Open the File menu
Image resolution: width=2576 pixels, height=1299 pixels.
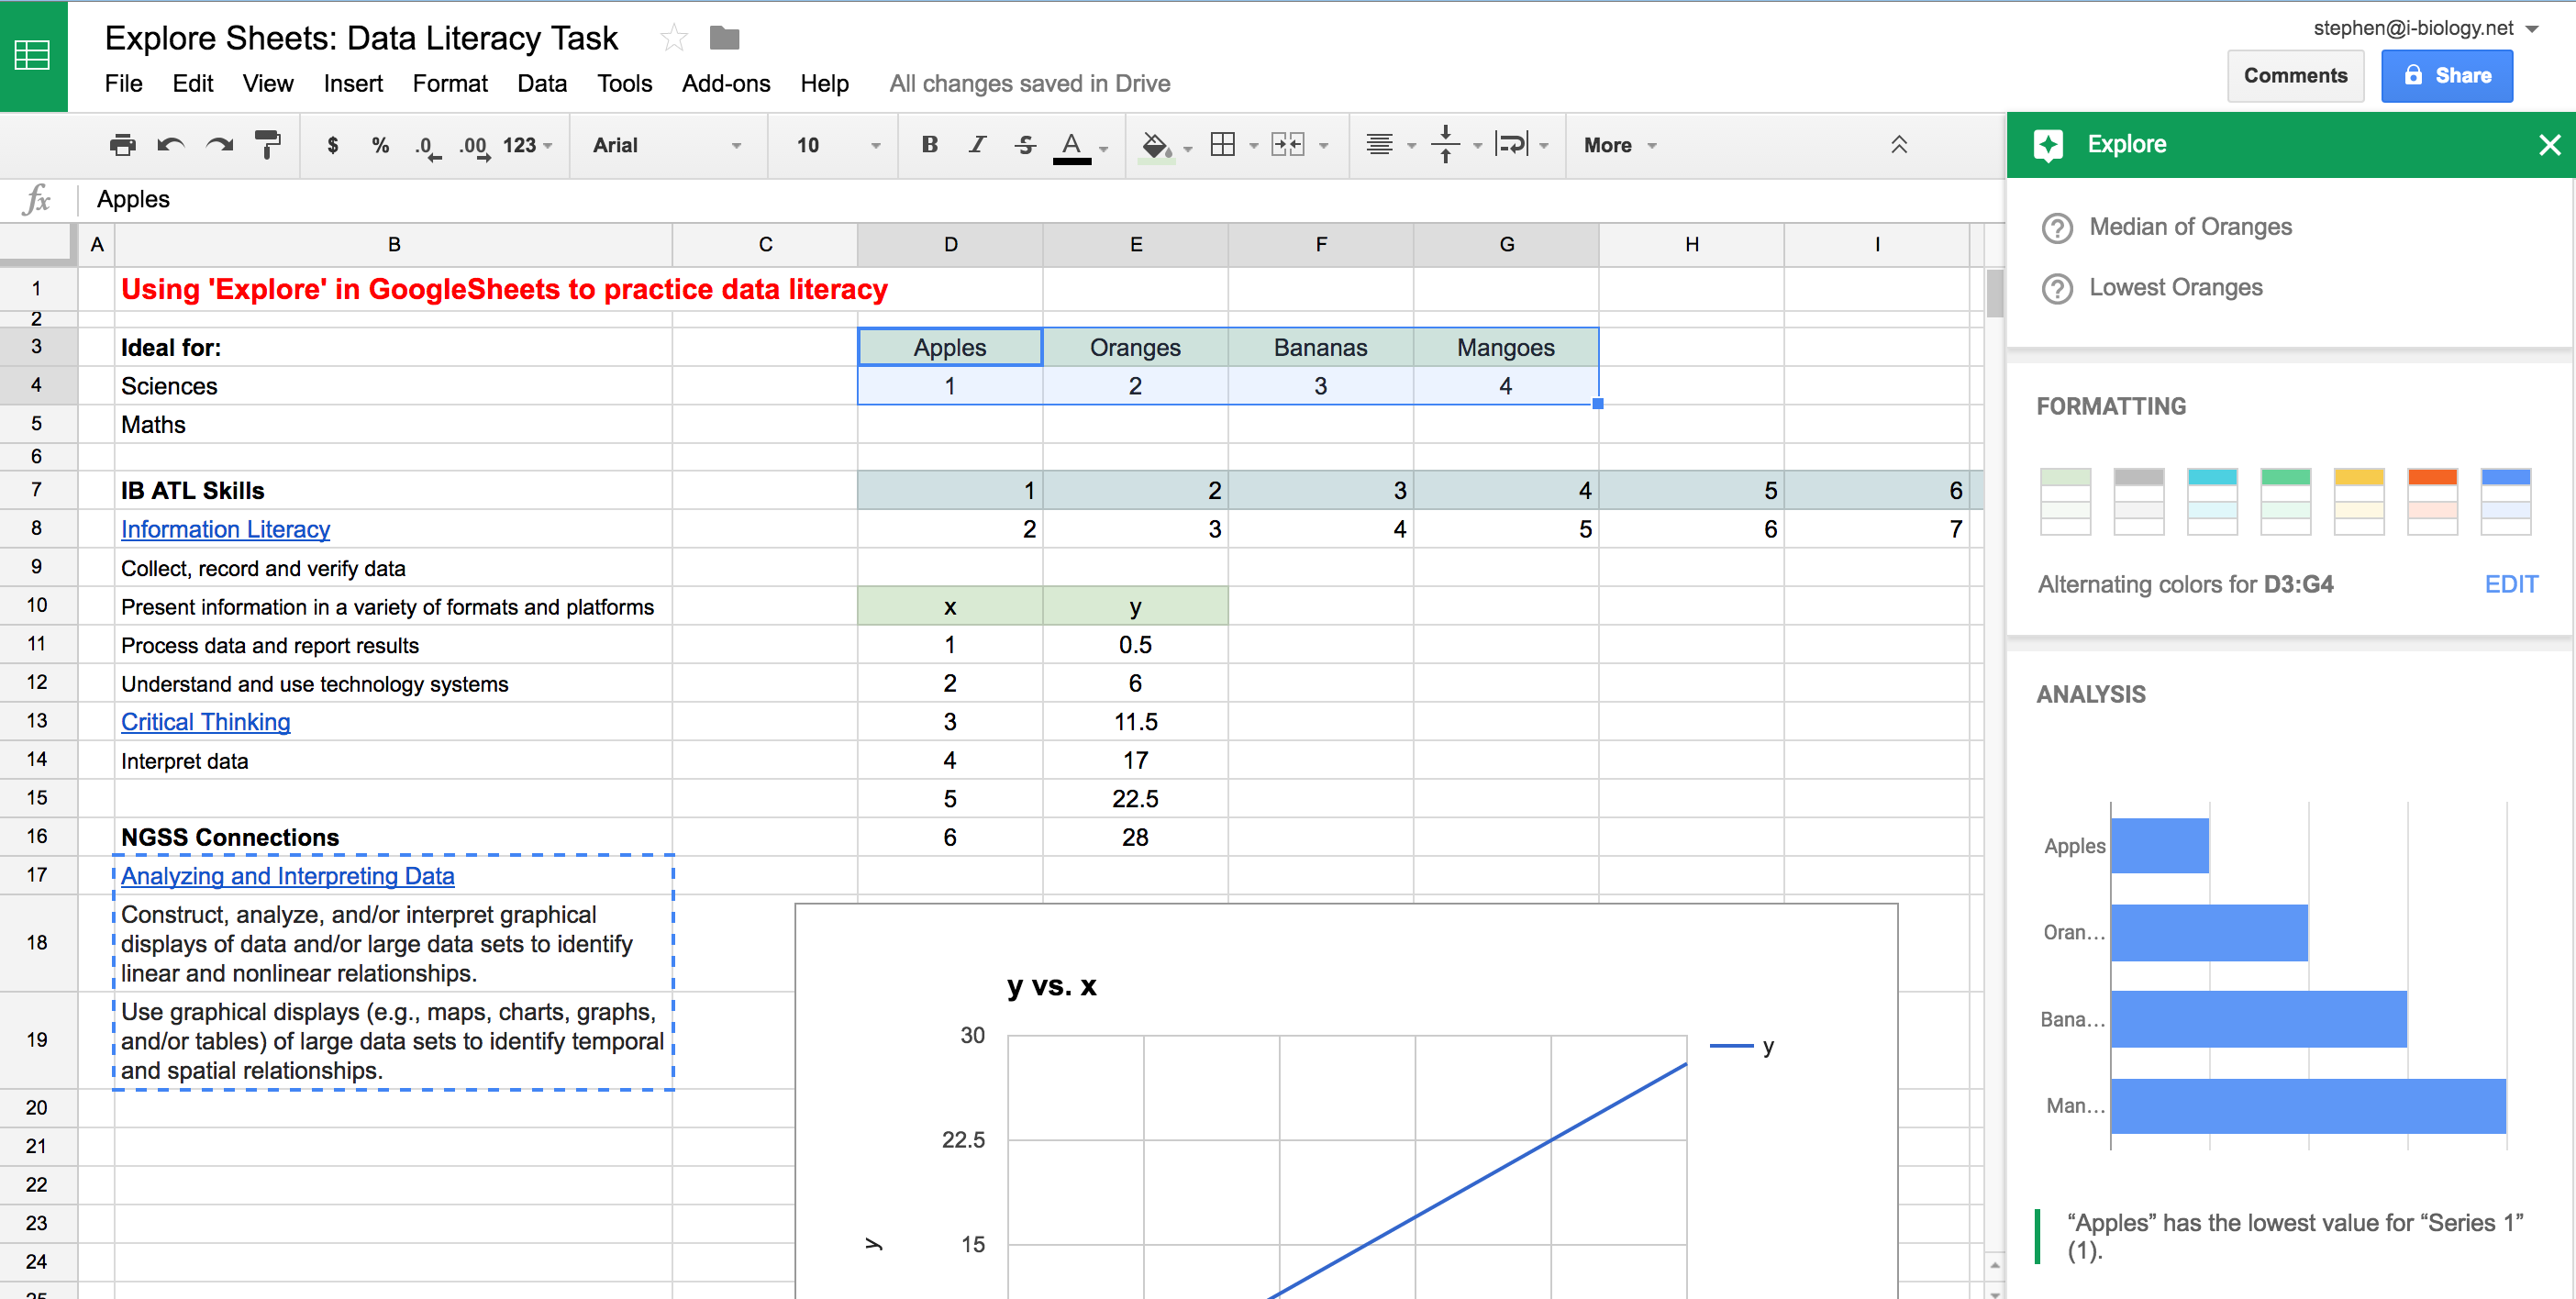click(123, 83)
